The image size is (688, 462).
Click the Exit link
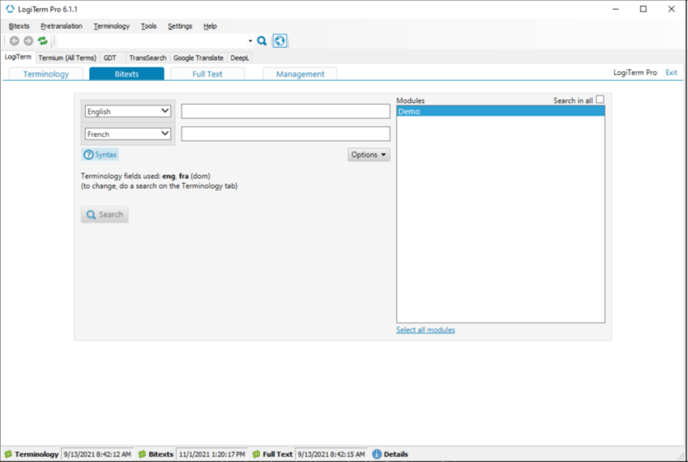[671, 72]
